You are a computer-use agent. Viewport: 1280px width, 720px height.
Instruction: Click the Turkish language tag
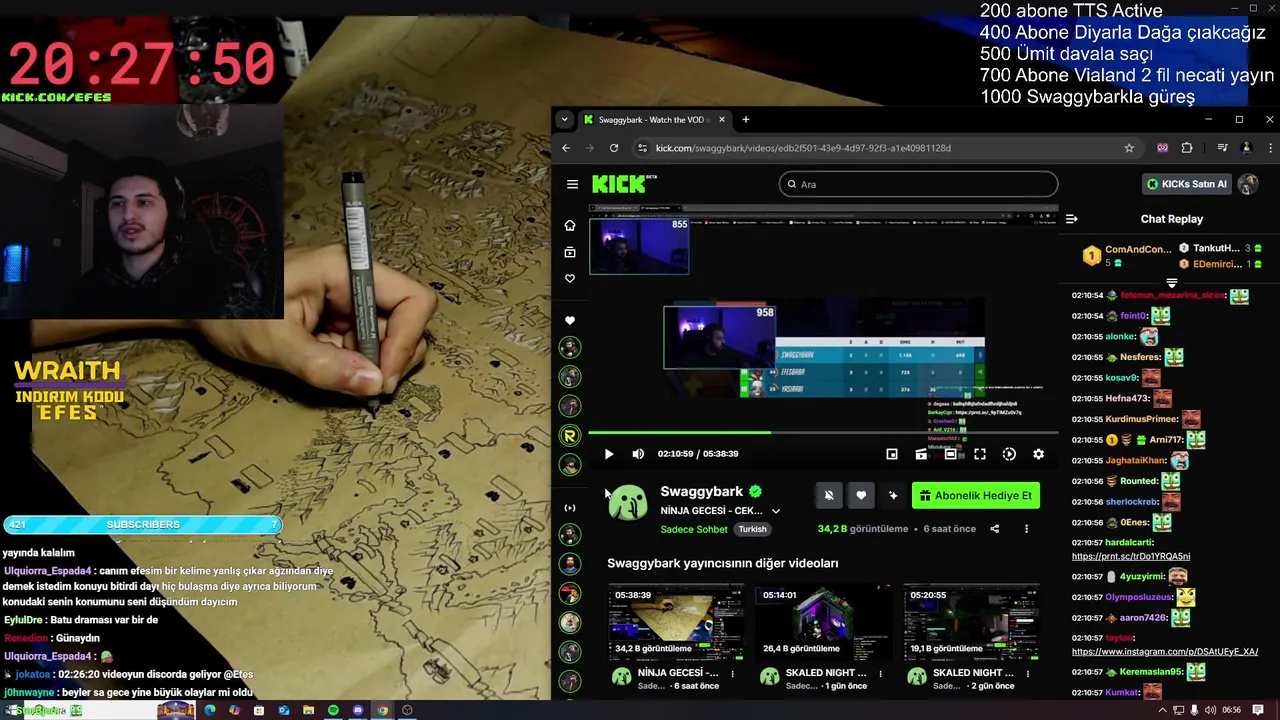(x=753, y=529)
